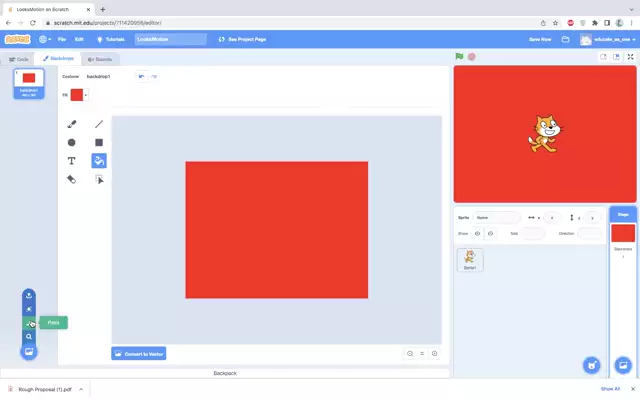
Task: Click the Paint new backdrop icon
Action: [x=29, y=323]
